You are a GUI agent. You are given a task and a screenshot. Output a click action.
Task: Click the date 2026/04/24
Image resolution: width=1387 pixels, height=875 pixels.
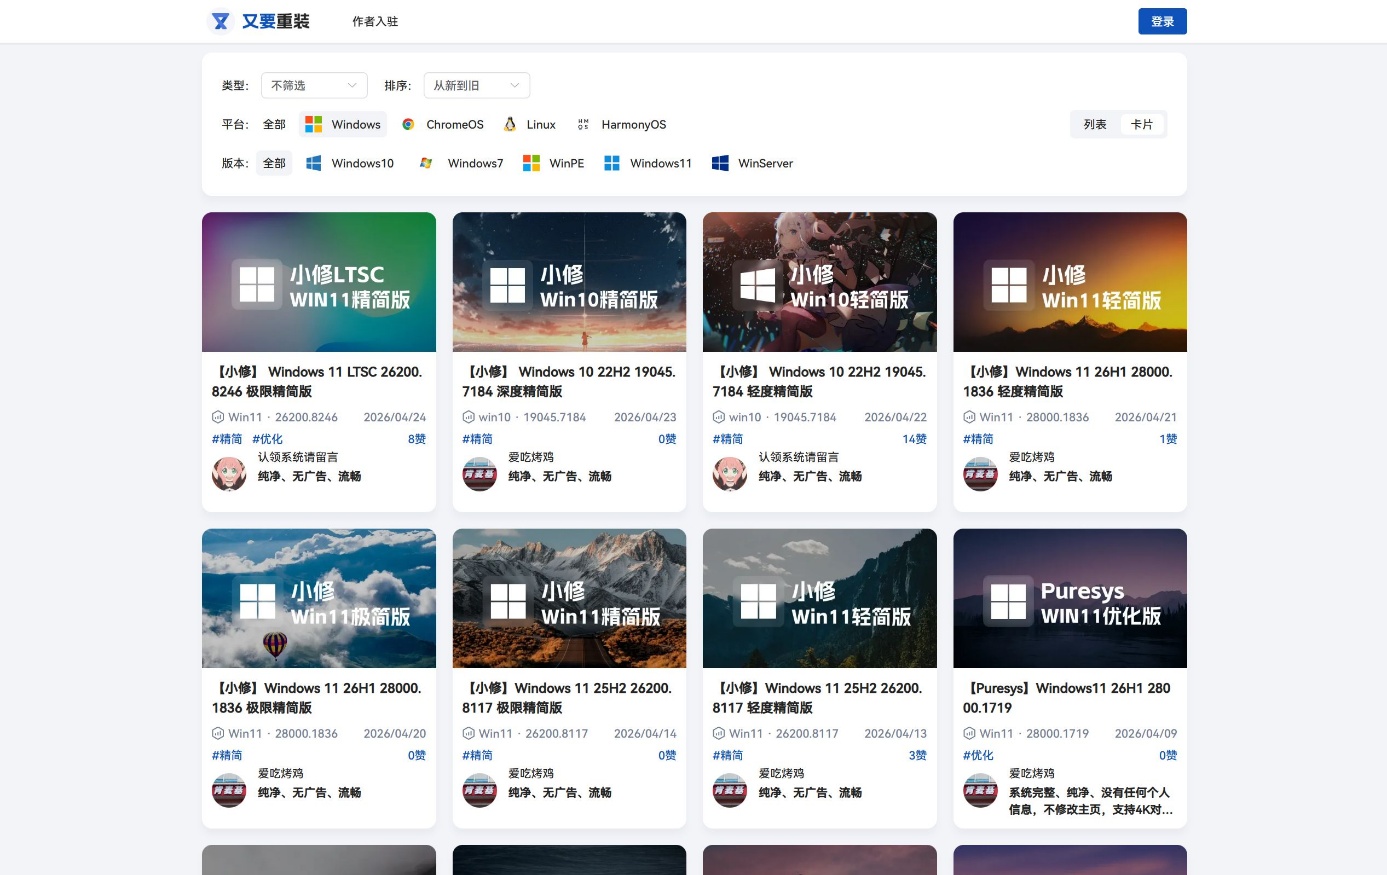point(395,417)
